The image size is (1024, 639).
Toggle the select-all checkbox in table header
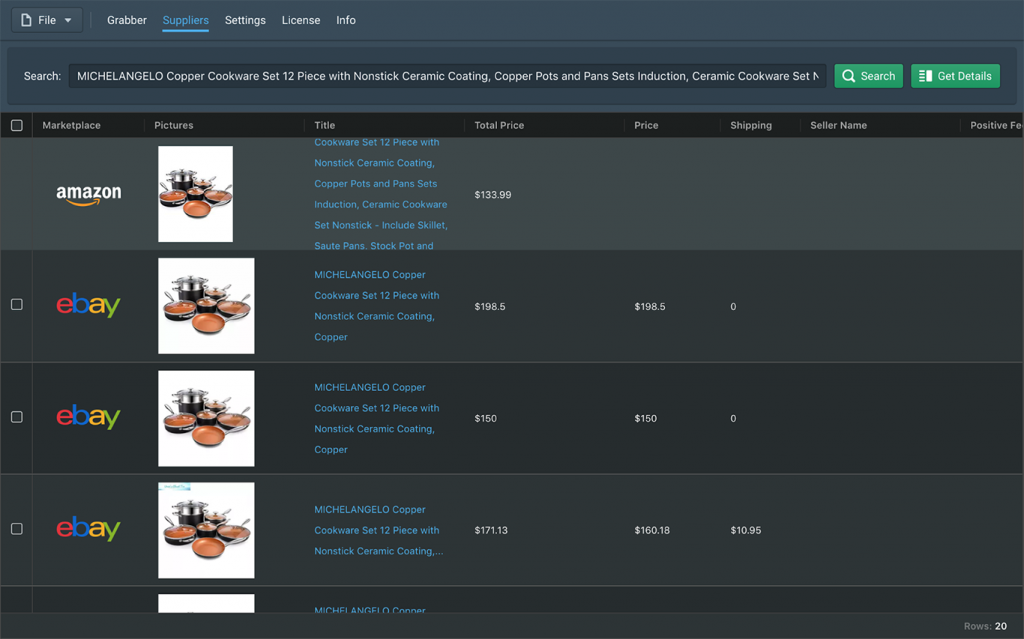point(17,125)
